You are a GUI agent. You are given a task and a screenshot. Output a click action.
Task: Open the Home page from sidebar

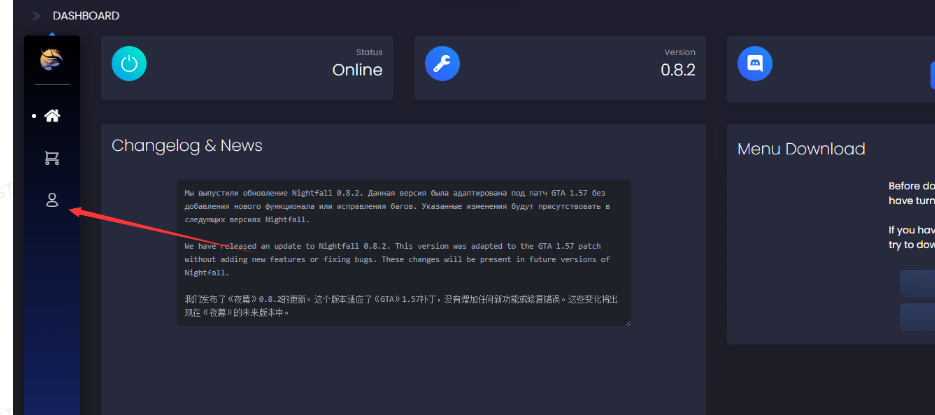[52, 116]
